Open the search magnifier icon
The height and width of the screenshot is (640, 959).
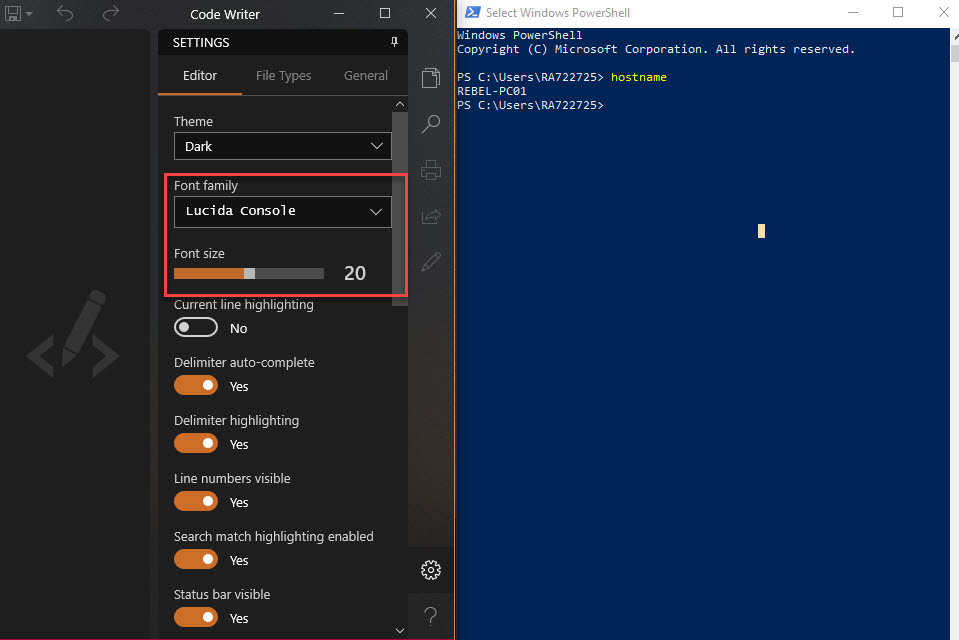coord(431,124)
